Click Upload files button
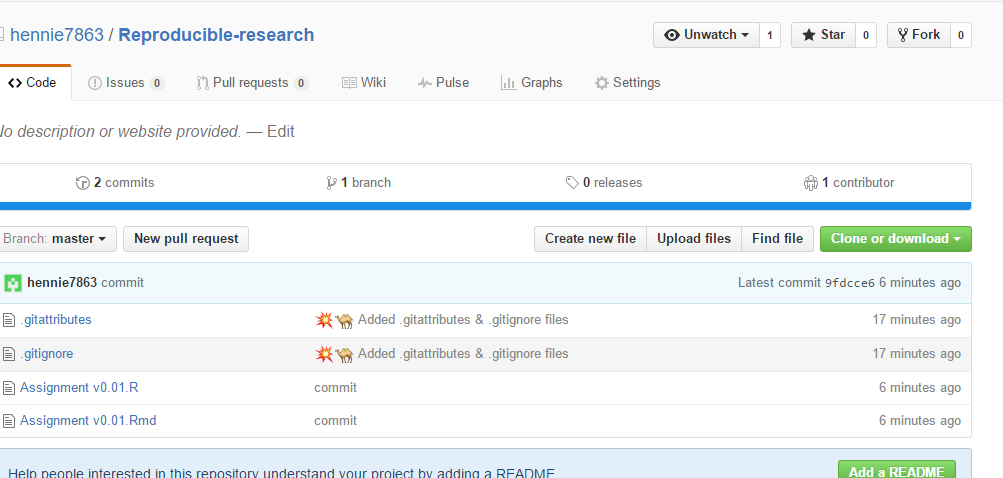The width and height of the screenshot is (1003, 478). [694, 239]
